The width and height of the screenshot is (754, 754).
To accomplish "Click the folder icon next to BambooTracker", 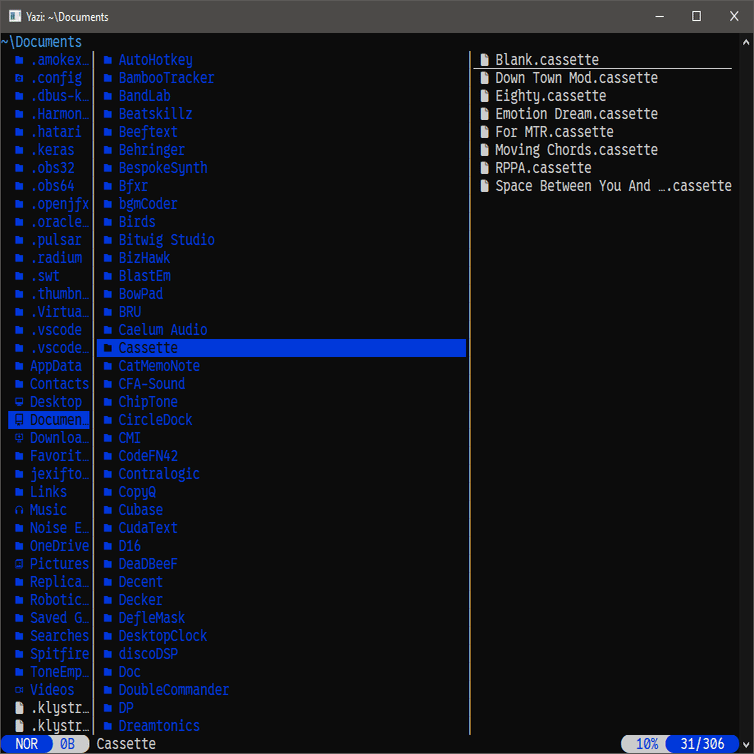I will (108, 78).
